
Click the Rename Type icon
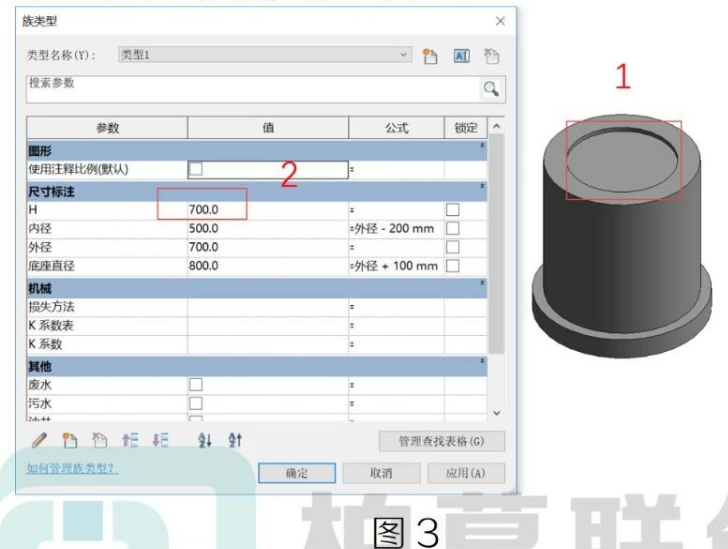point(461,56)
